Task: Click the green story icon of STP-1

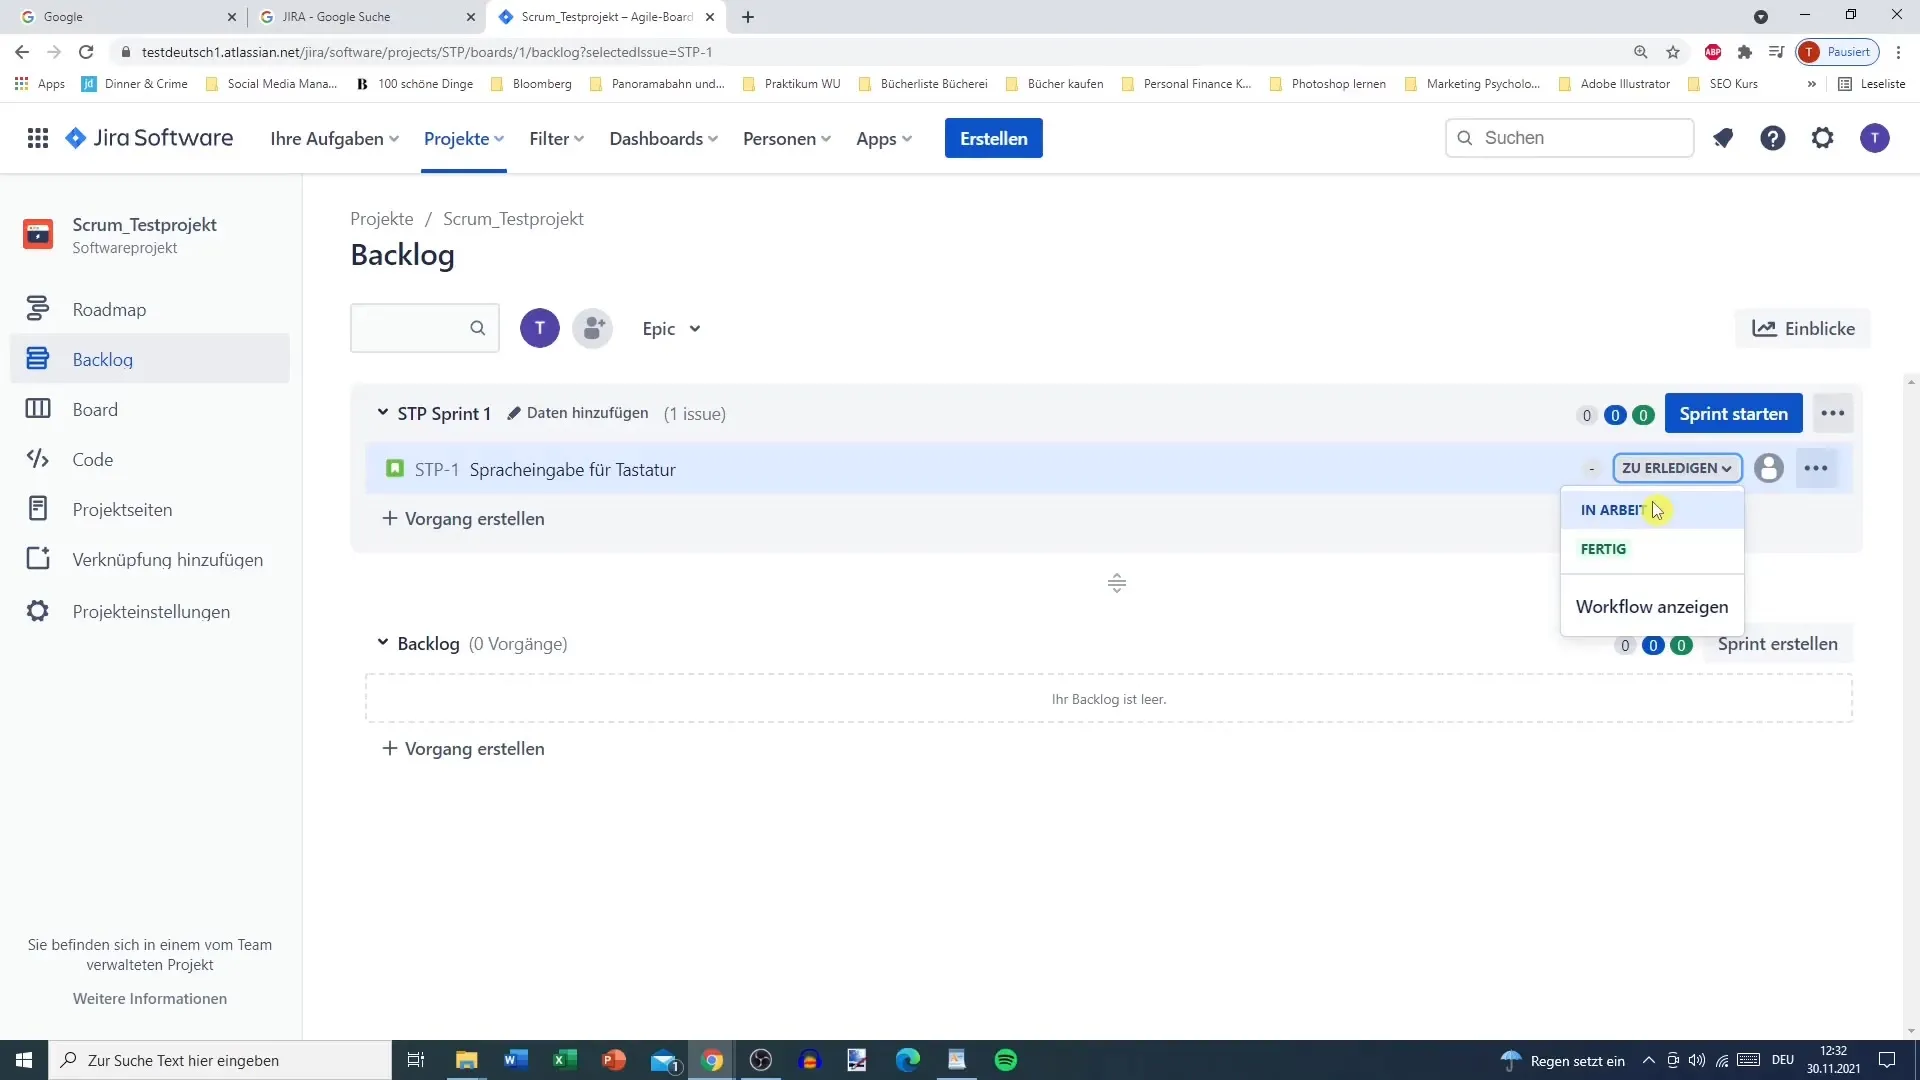Action: [395, 468]
